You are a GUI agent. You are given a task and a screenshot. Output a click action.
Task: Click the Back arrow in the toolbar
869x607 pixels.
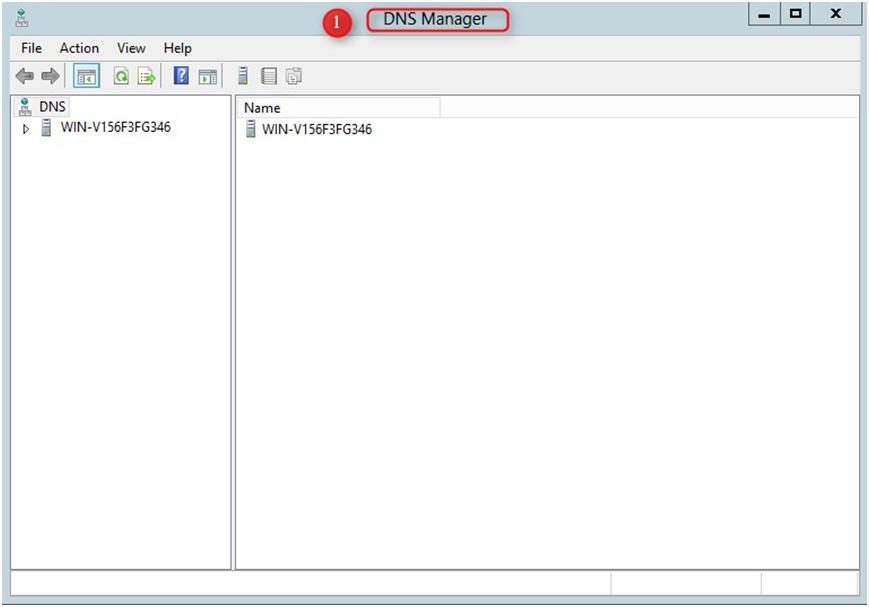click(x=24, y=76)
